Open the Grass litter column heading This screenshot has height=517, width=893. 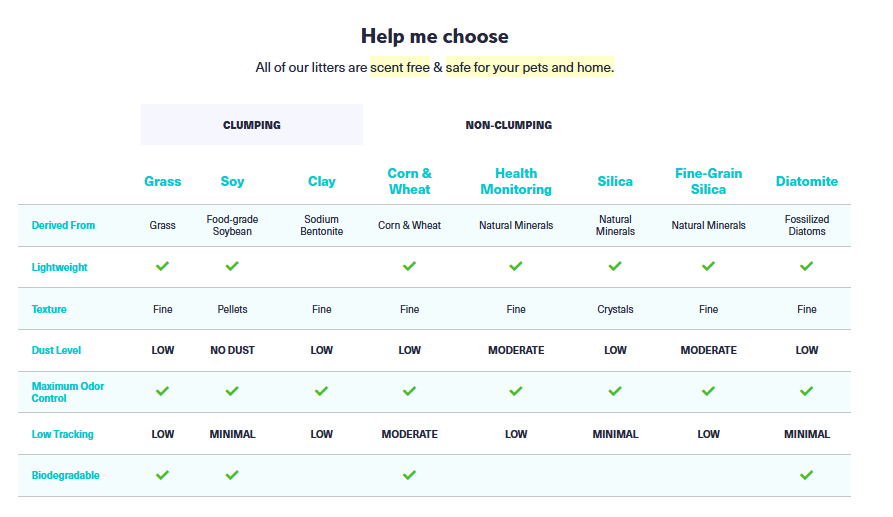[x=162, y=181]
